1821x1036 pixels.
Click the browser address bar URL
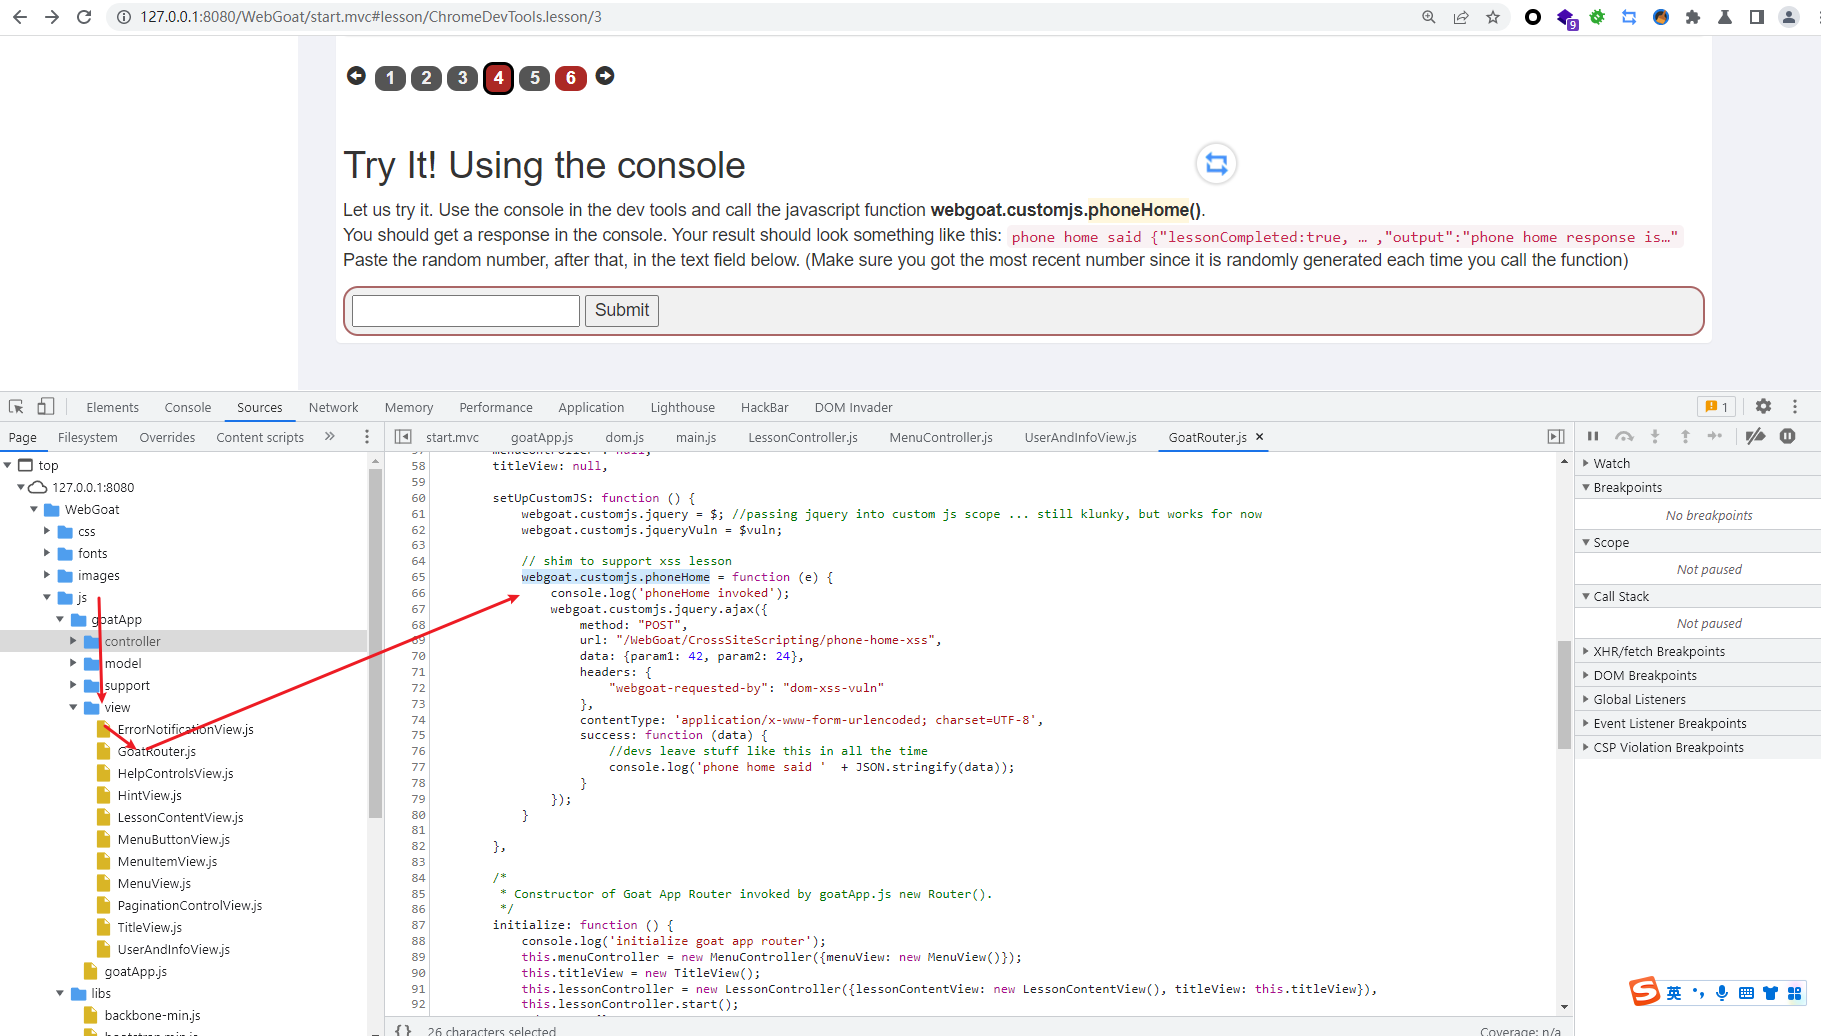click(371, 17)
